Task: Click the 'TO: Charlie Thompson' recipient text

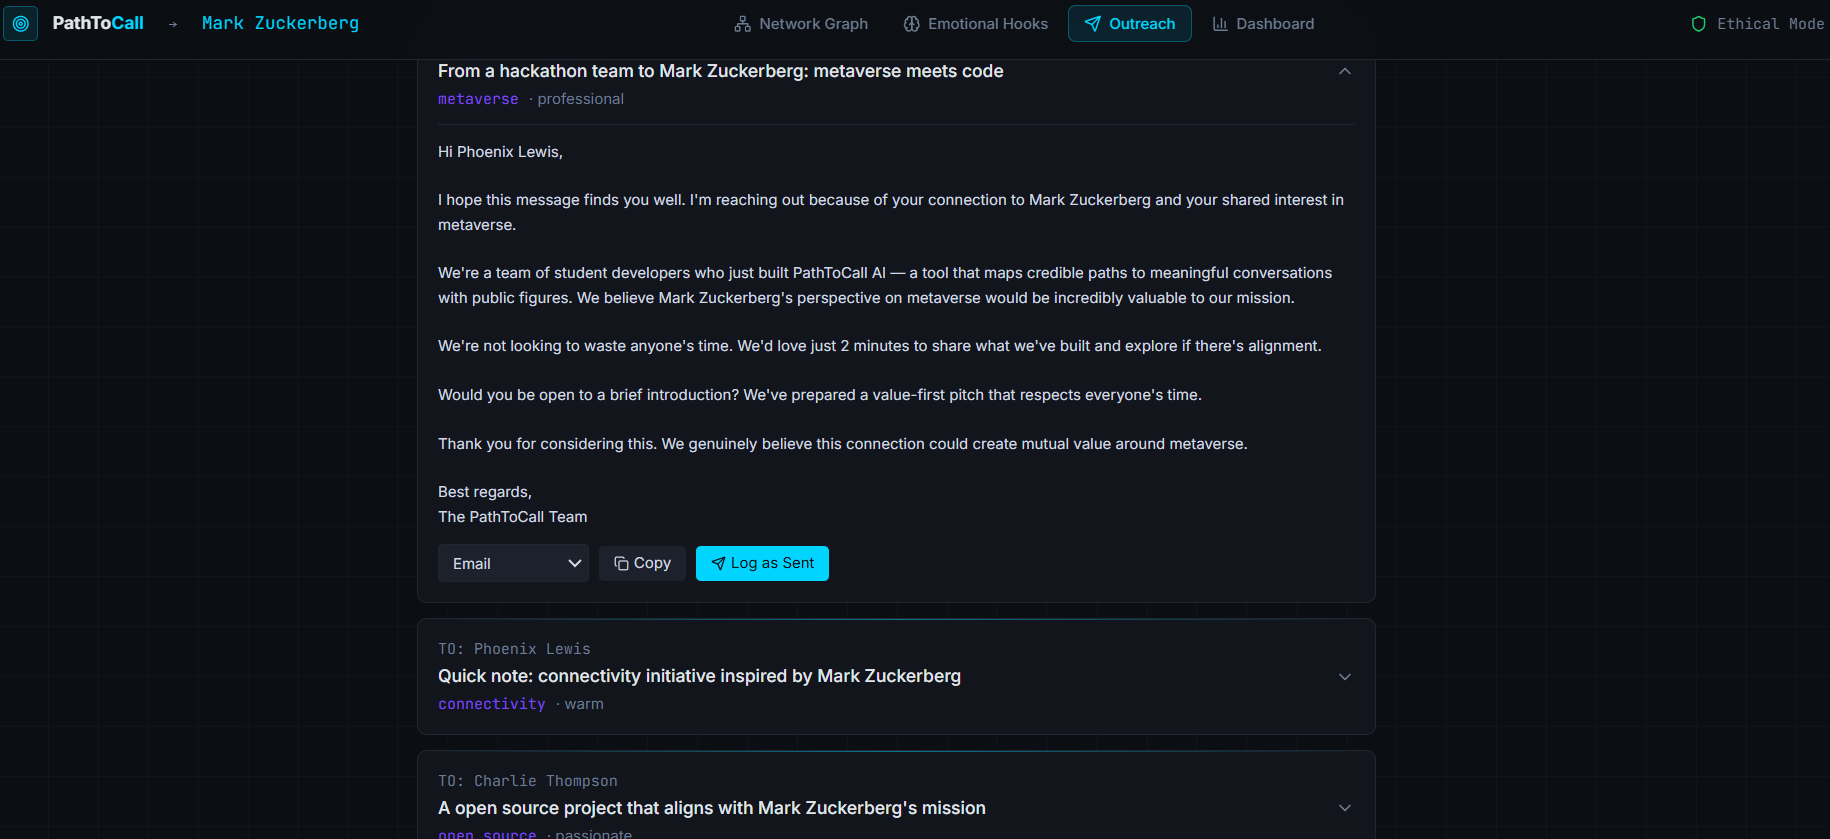Action: pyautogui.click(x=528, y=781)
